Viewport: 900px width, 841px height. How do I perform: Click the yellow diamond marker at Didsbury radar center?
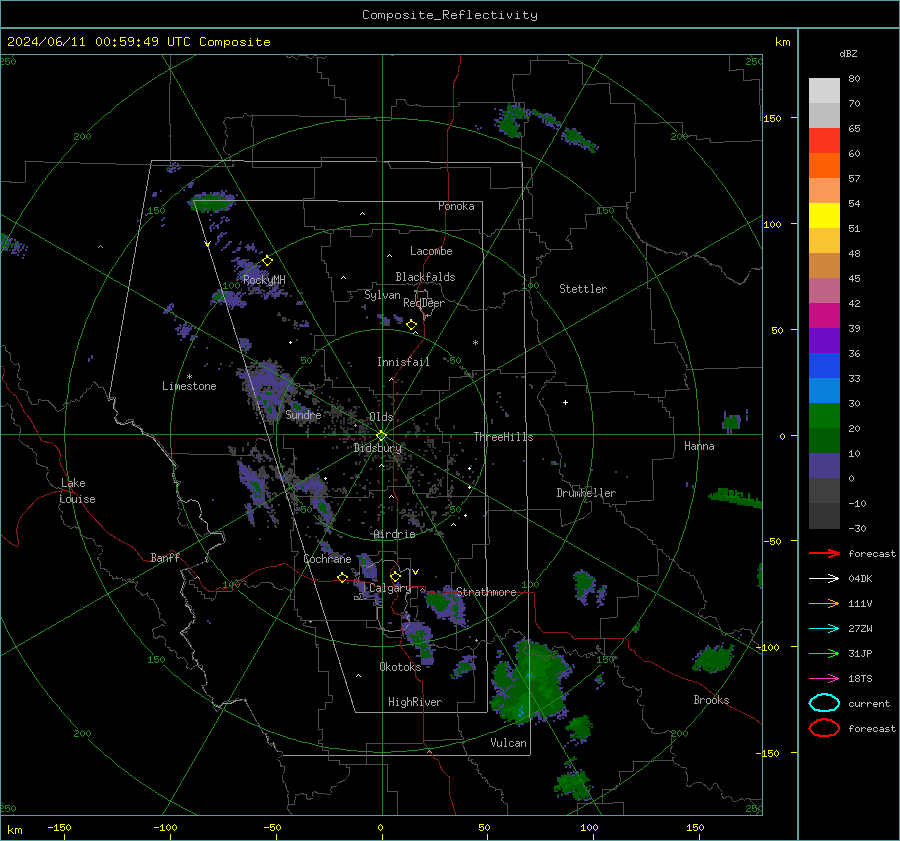coord(381,436)
